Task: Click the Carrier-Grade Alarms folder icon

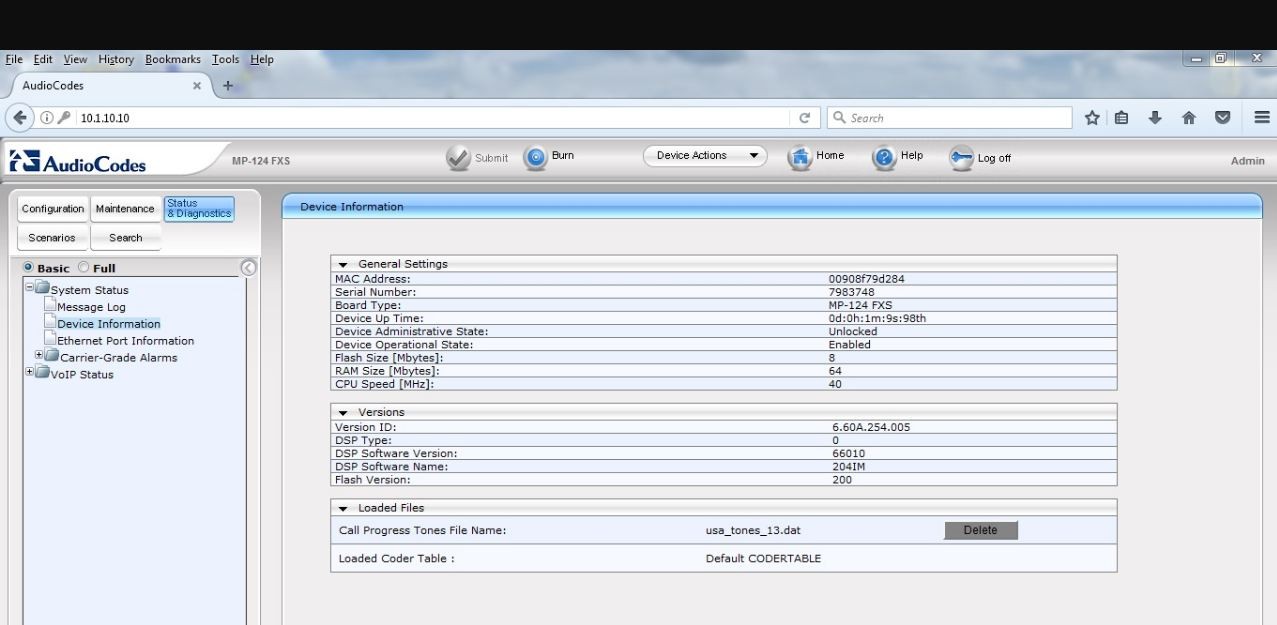Action: tap(51, 357)
